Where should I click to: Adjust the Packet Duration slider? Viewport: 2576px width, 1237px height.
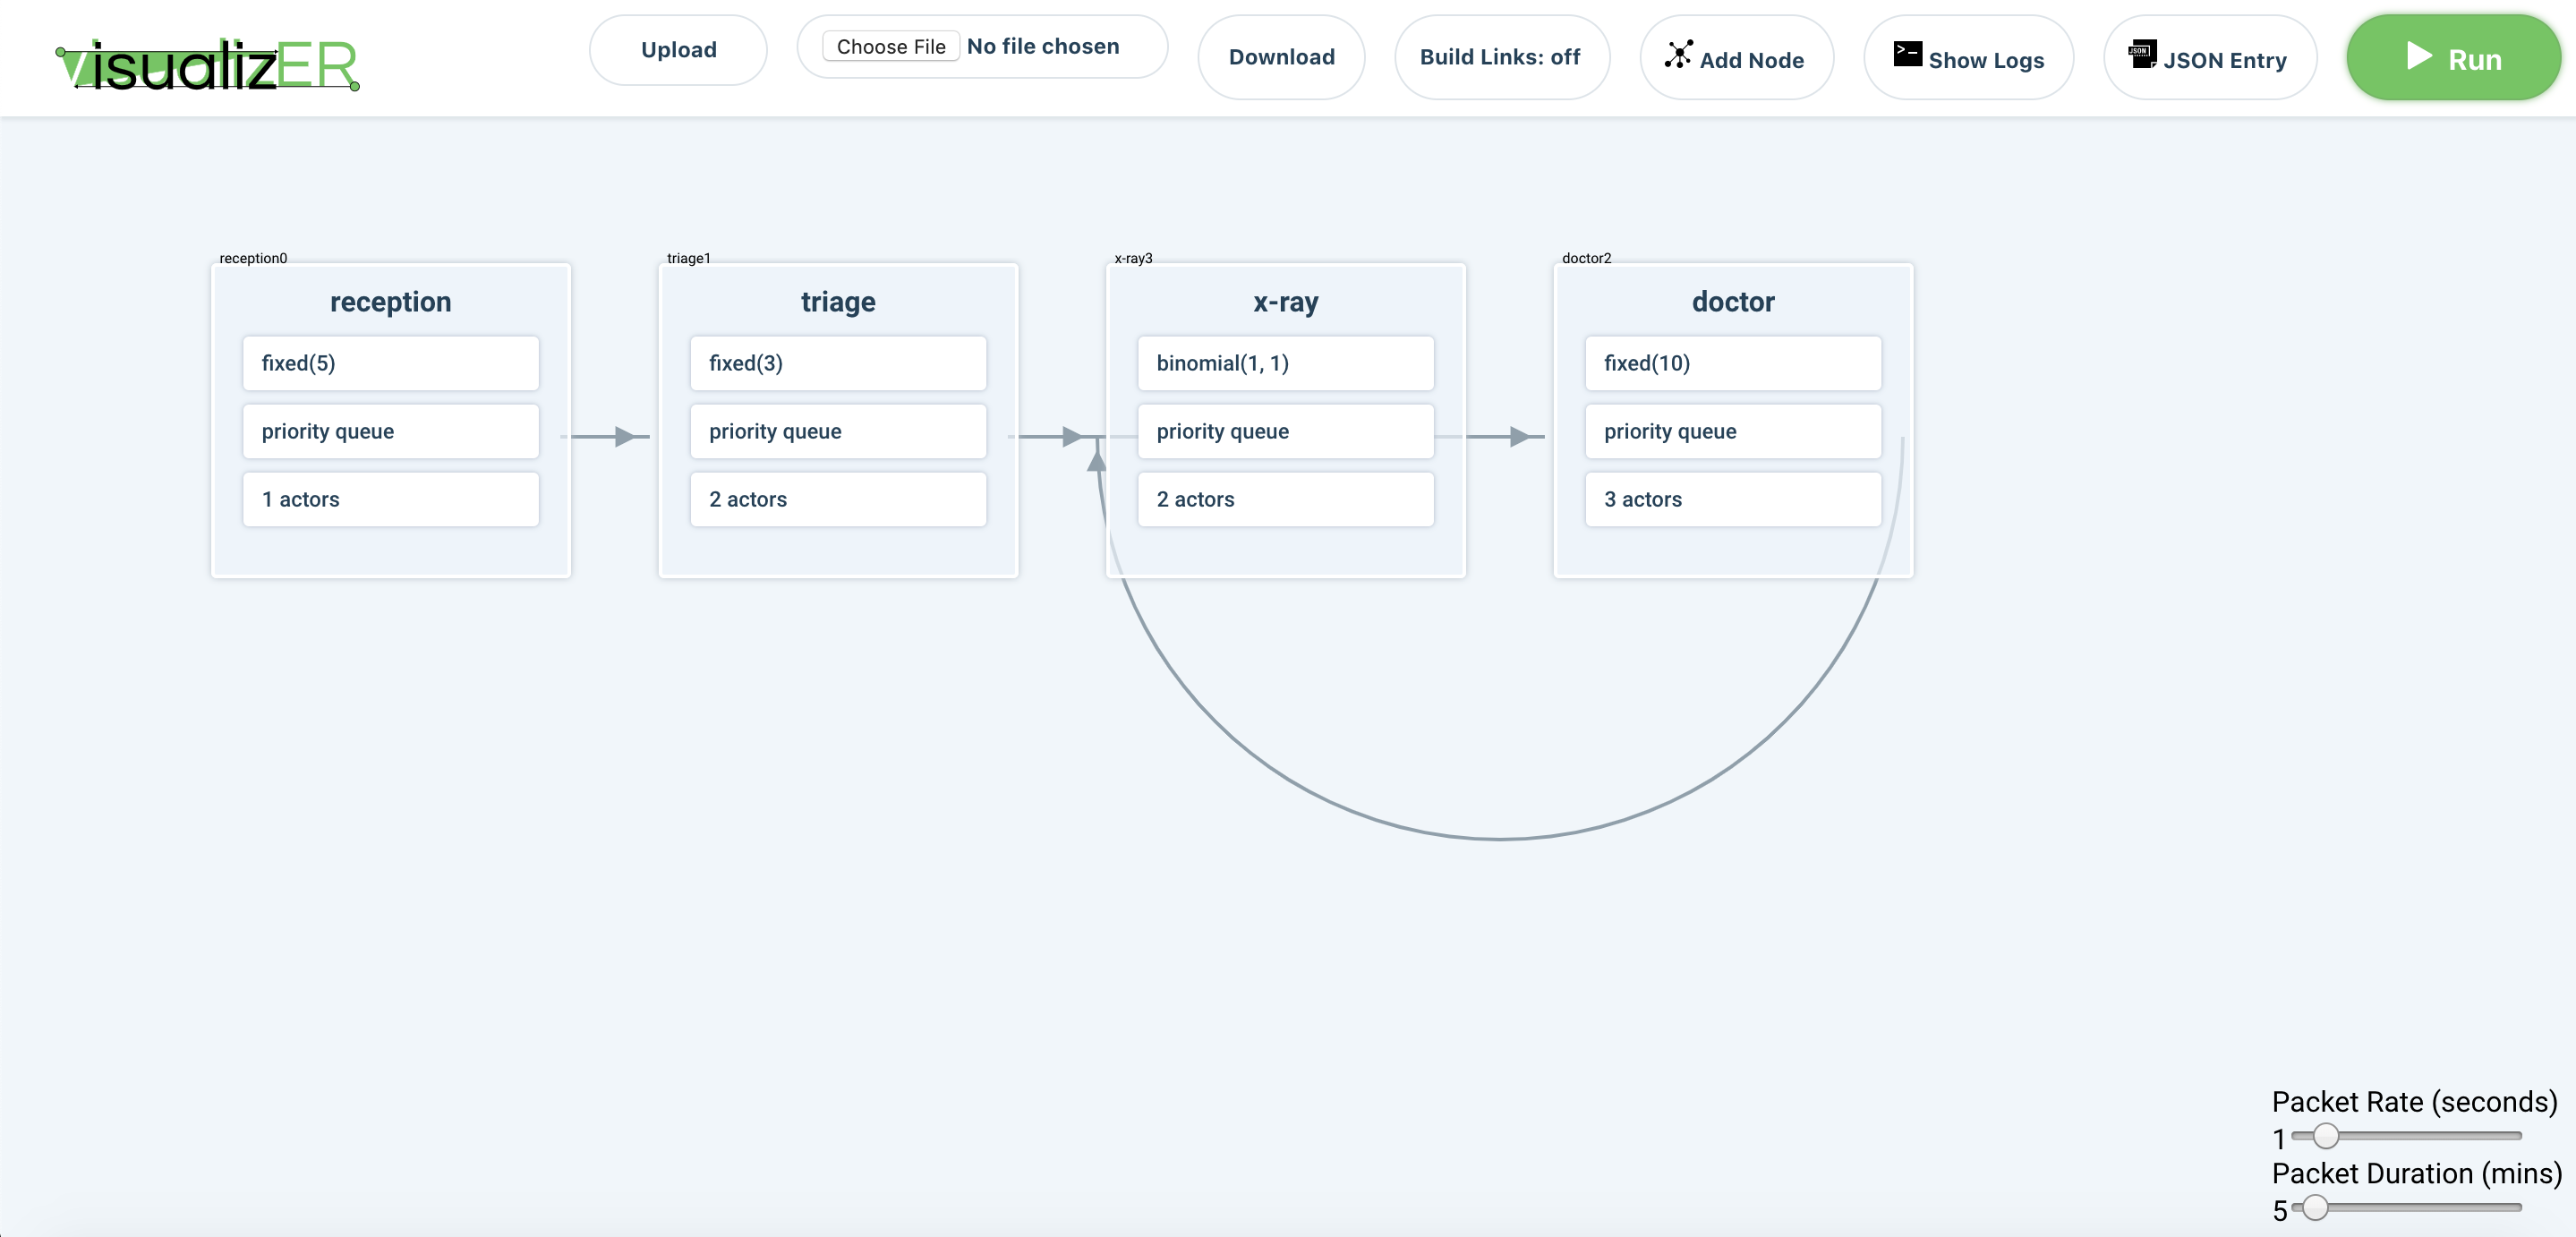pyautogui.click(x=2315, y=1207)
